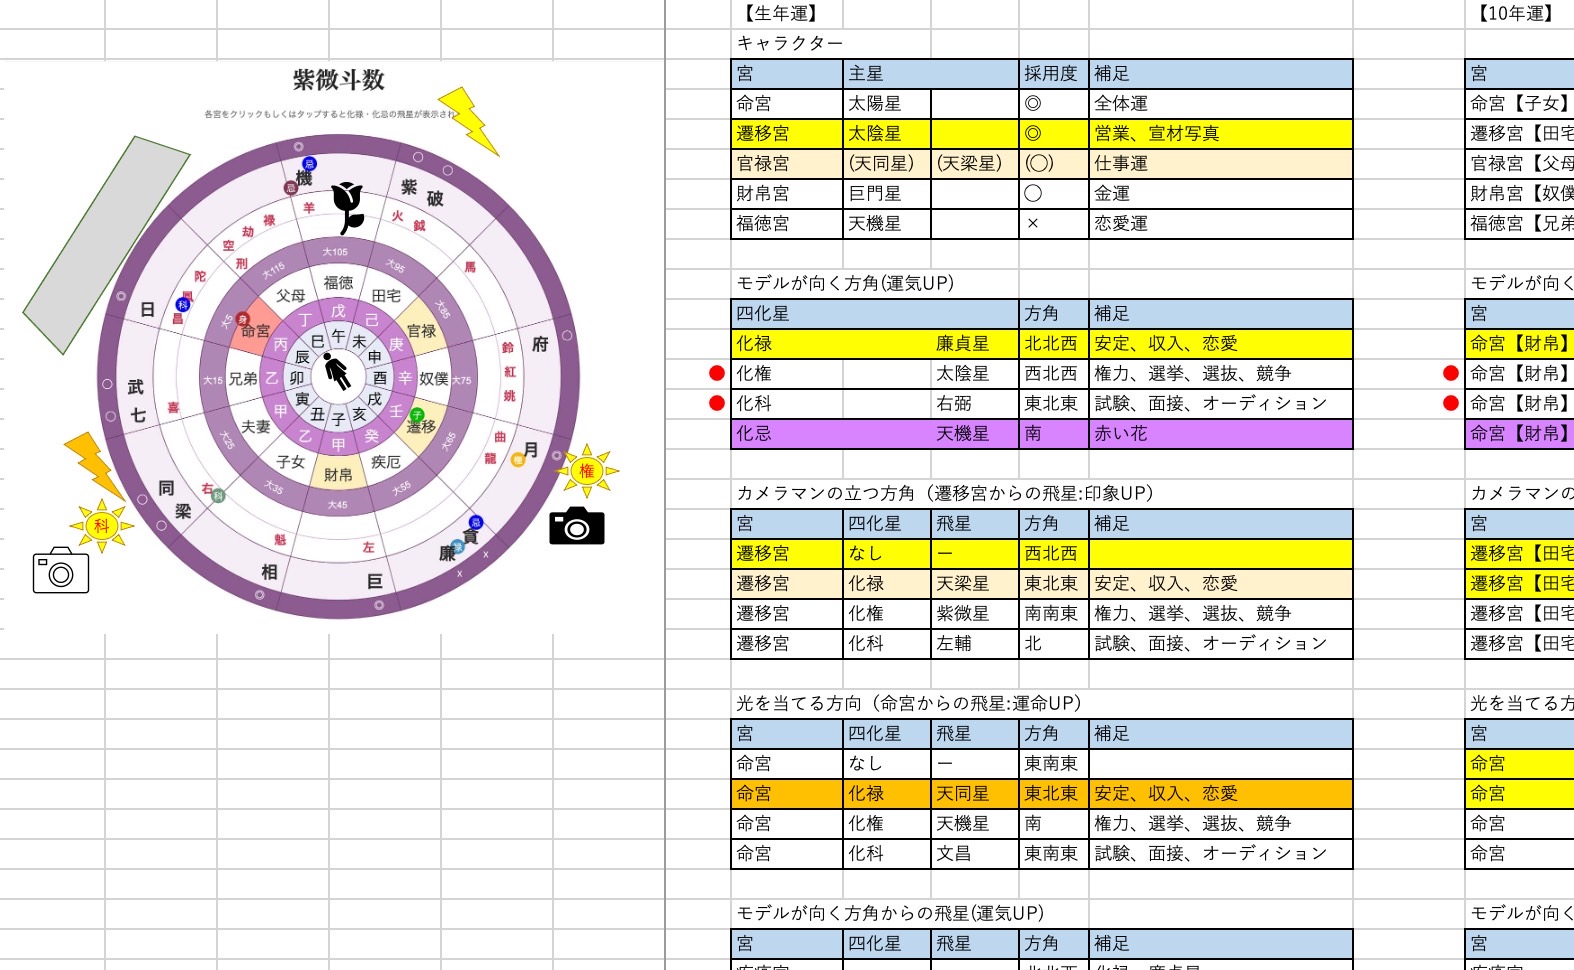Select the モデルが向く方角からの飛星(運気UP) heading
Viewport: 1574px width, 970px height.
(890, 914)
